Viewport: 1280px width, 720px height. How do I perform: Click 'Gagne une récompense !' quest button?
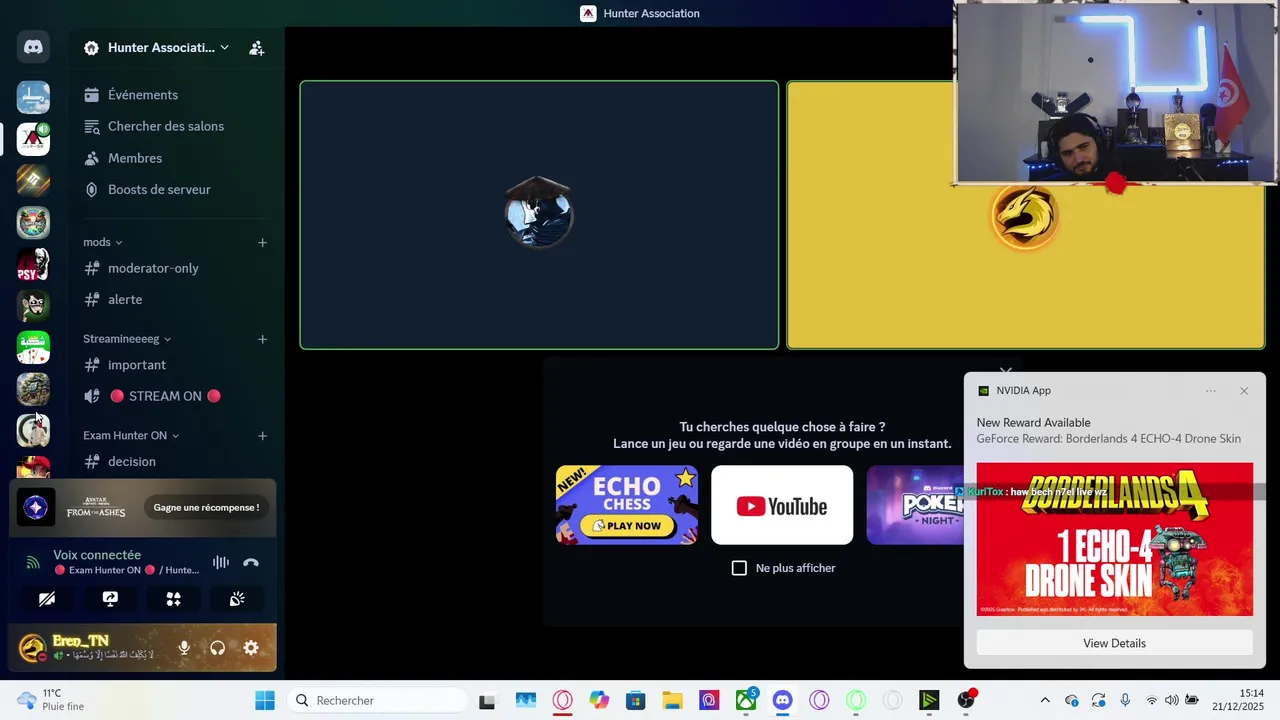point(206,508)
